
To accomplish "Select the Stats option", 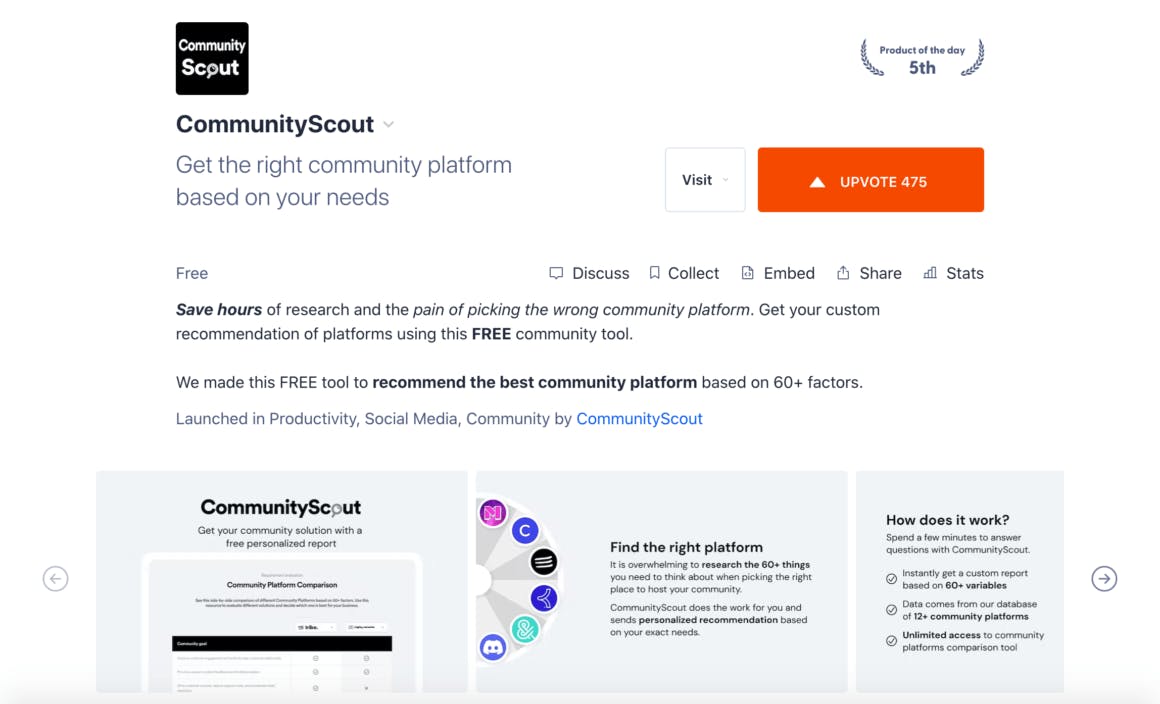I will [964, 273].
